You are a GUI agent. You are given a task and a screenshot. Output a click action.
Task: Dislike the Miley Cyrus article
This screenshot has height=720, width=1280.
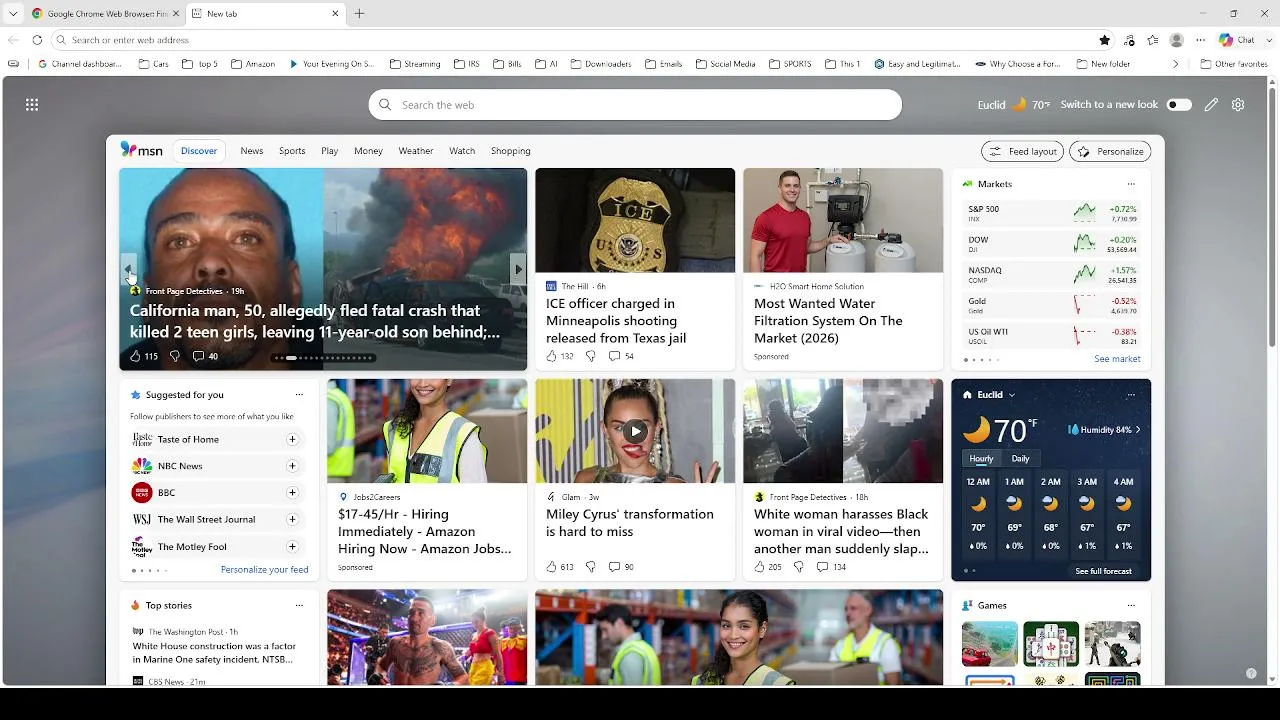pos(590,567)
